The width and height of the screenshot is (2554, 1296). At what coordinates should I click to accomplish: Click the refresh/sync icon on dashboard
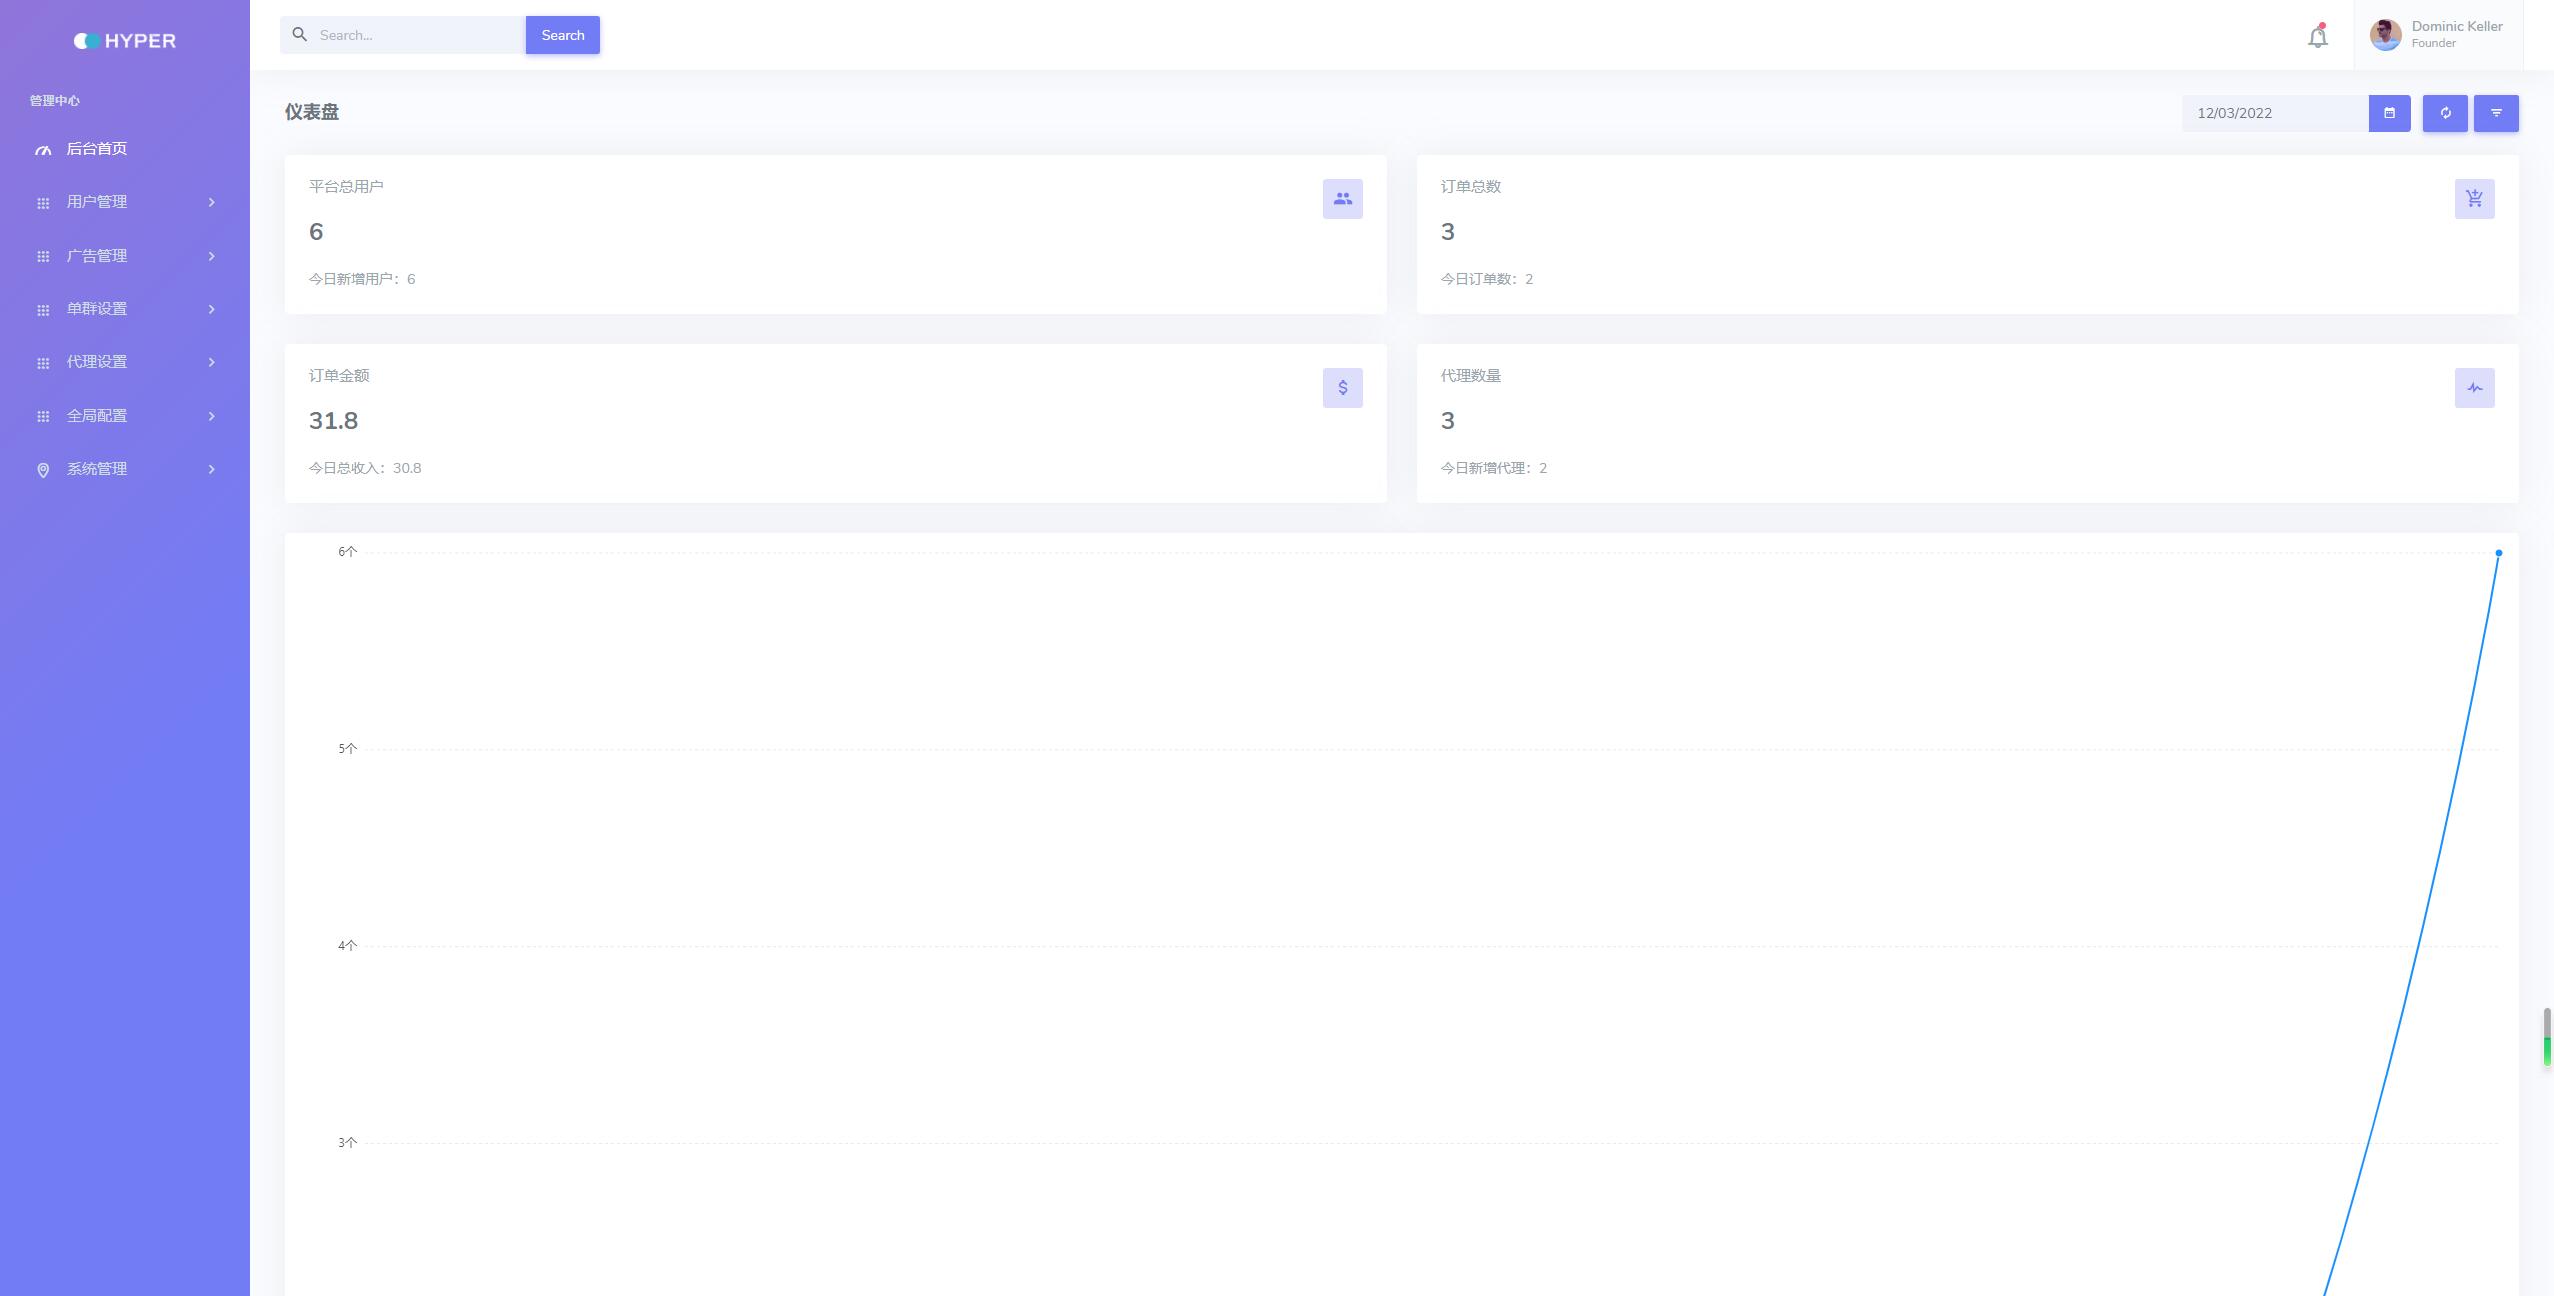tap(2445, 112)
